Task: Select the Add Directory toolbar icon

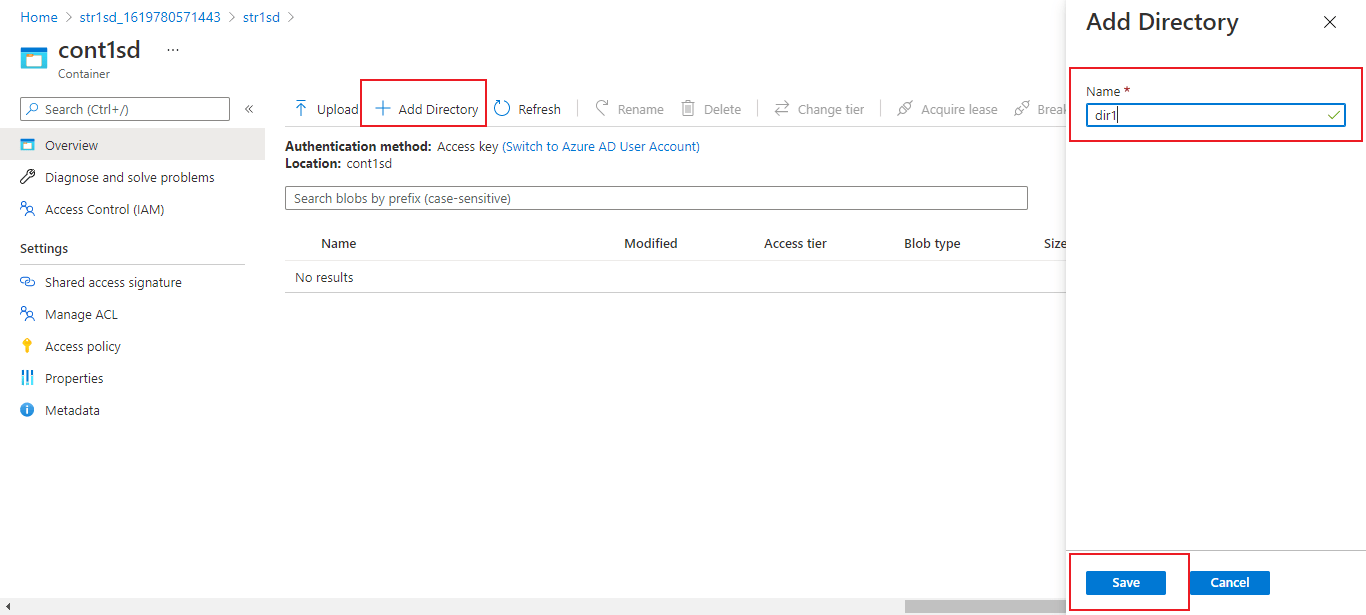Action: 382,108
